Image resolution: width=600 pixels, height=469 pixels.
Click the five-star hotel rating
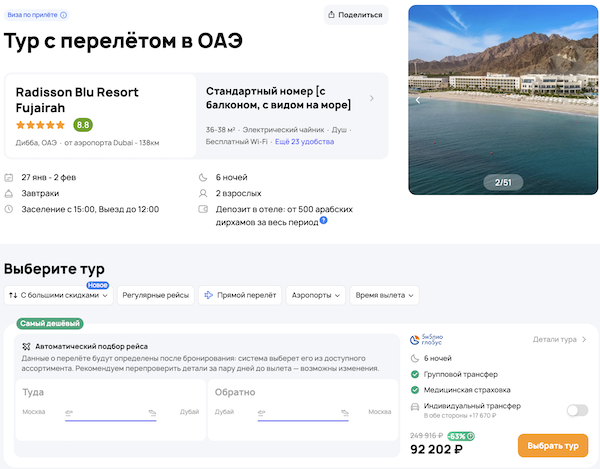coord(41,126)
